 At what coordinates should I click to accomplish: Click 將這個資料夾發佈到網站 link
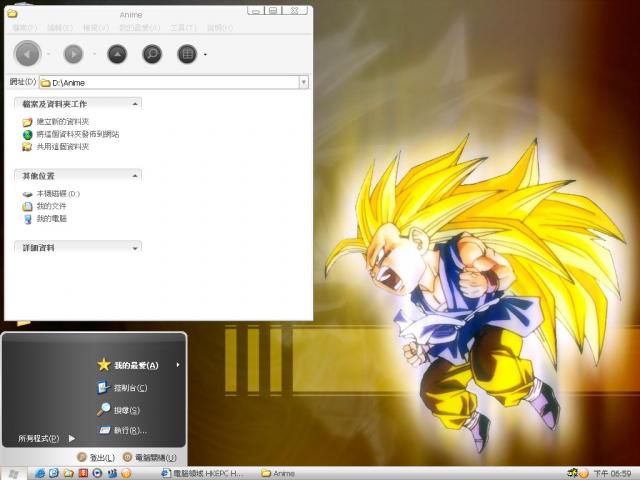click(78, 134)
